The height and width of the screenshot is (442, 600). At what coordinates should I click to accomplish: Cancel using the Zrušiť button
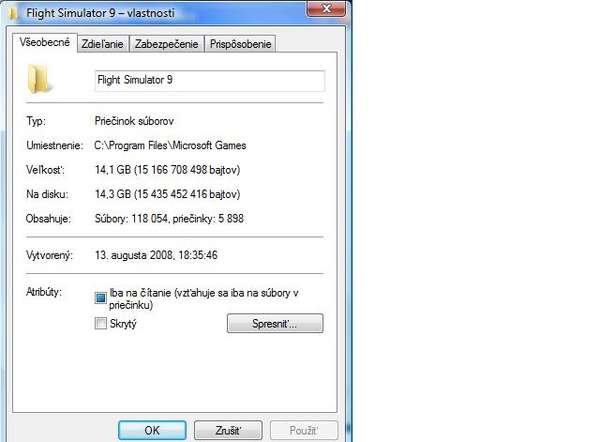pos(228,430)
